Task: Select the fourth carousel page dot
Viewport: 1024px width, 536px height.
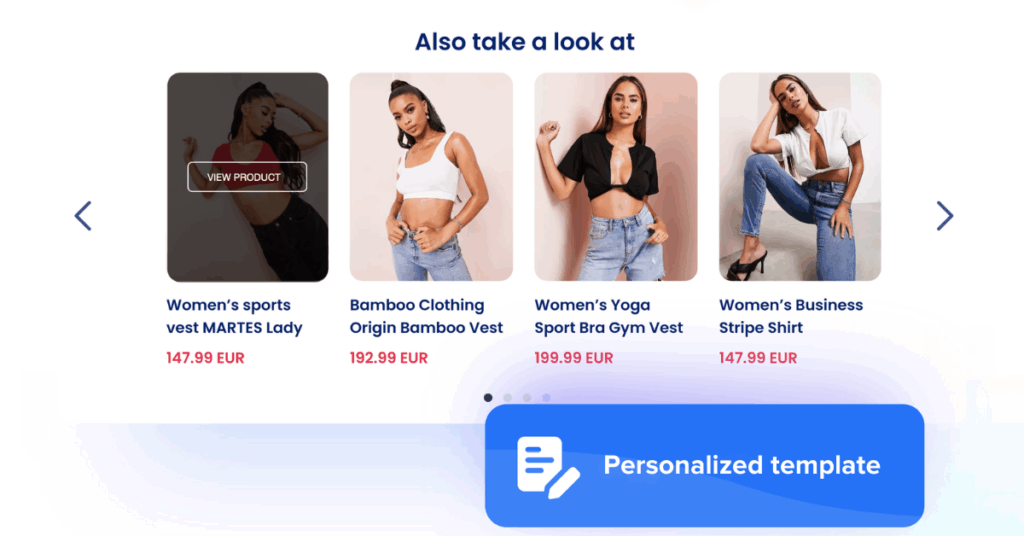Action: pyautogui.click(x=546, y=398)
